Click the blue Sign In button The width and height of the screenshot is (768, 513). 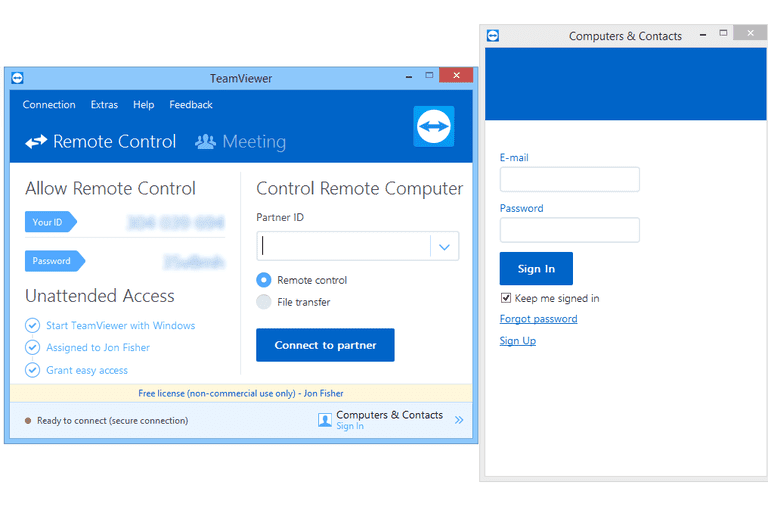[x=536, y=269]
